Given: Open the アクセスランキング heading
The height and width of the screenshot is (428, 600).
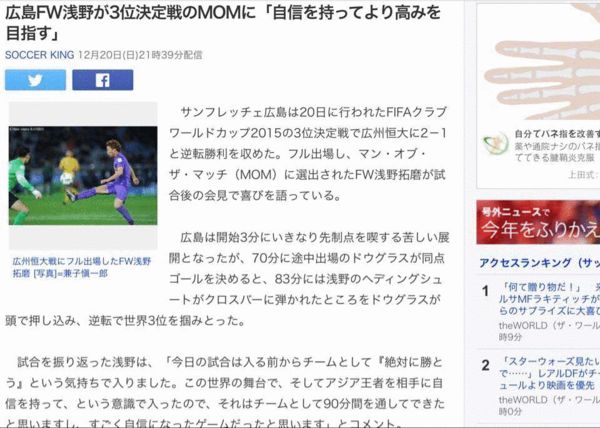Looking at the screenshot, I should point(540,263).
